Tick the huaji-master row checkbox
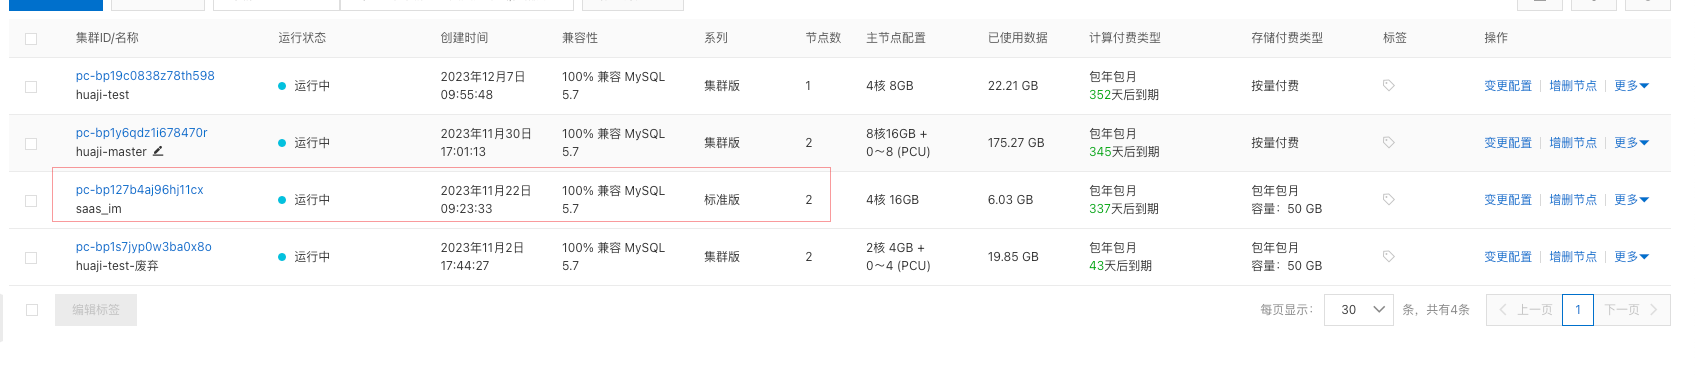This screenshot has height=377, width=1695. pyautogui.click(x=31, y=144)
